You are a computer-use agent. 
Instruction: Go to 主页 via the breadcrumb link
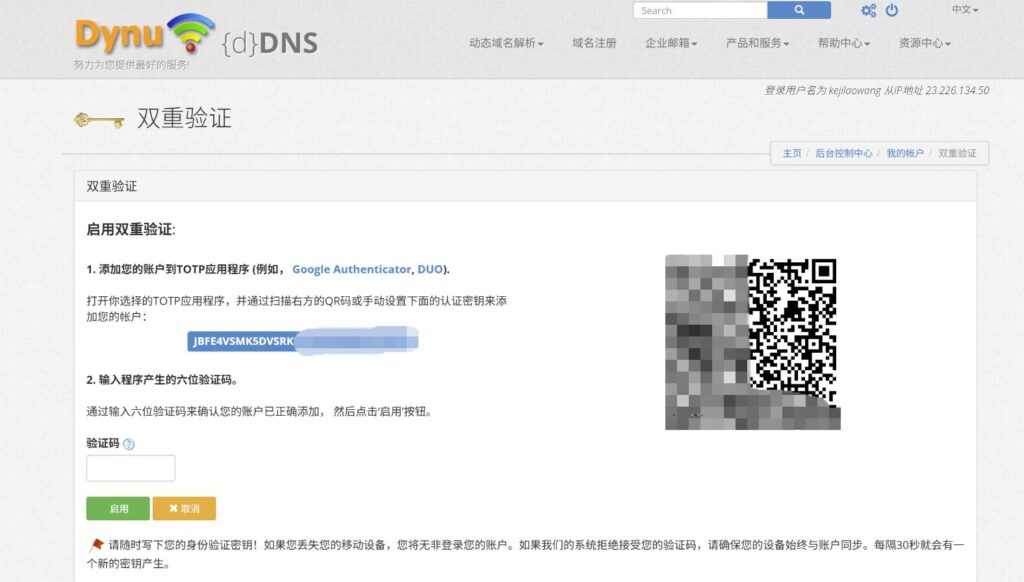pos(791,153)
